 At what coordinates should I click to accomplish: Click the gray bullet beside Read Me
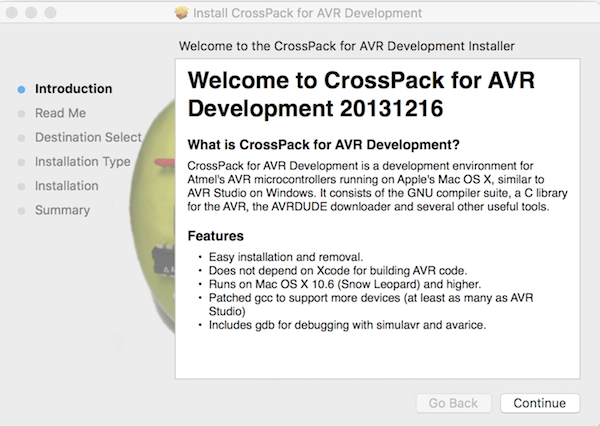(21, 114)
